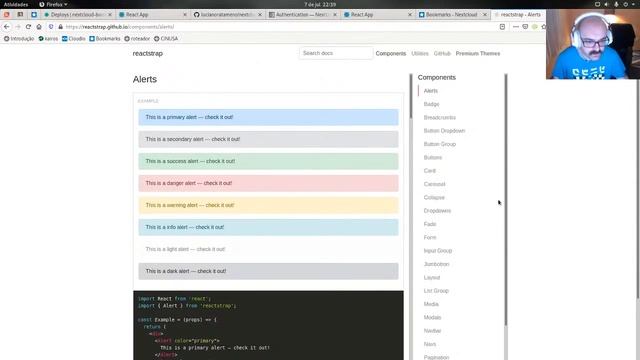The image size is (640, 360).
Task: Open the clock showing 7 de jul 22:39
Action: (320, 4)
